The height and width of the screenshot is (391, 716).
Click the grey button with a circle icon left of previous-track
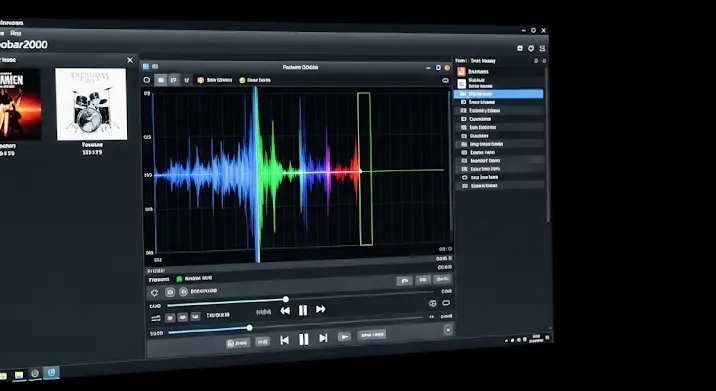point(238,343)
